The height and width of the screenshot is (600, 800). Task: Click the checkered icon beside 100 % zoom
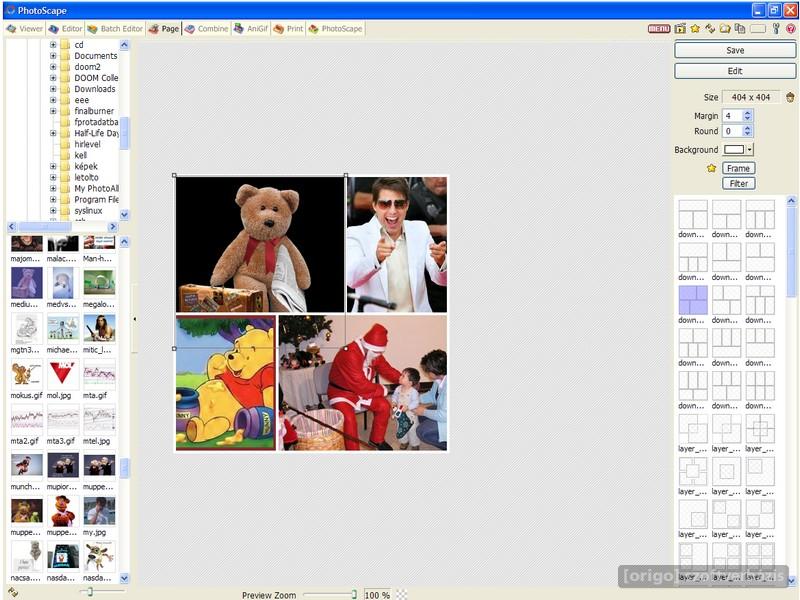402,594
